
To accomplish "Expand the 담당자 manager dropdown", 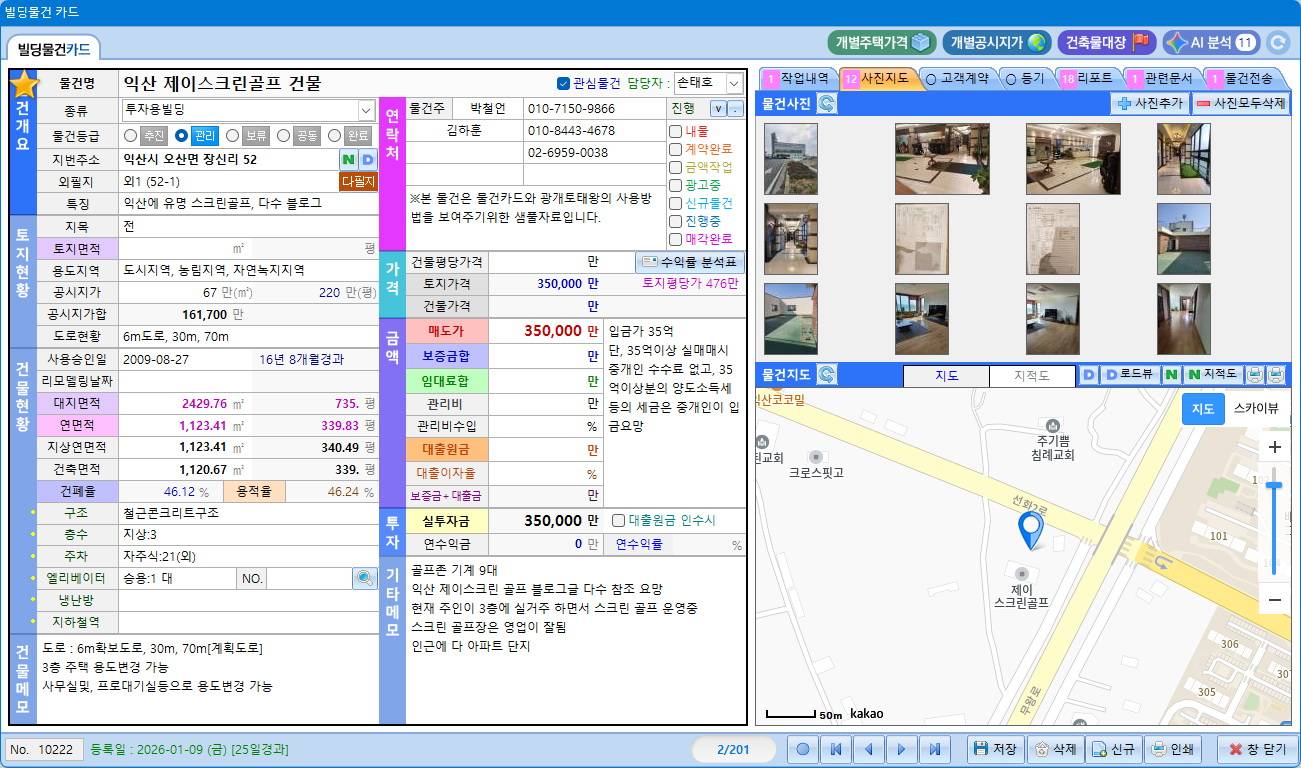I will pyautogui.click(x=734, y=83).
